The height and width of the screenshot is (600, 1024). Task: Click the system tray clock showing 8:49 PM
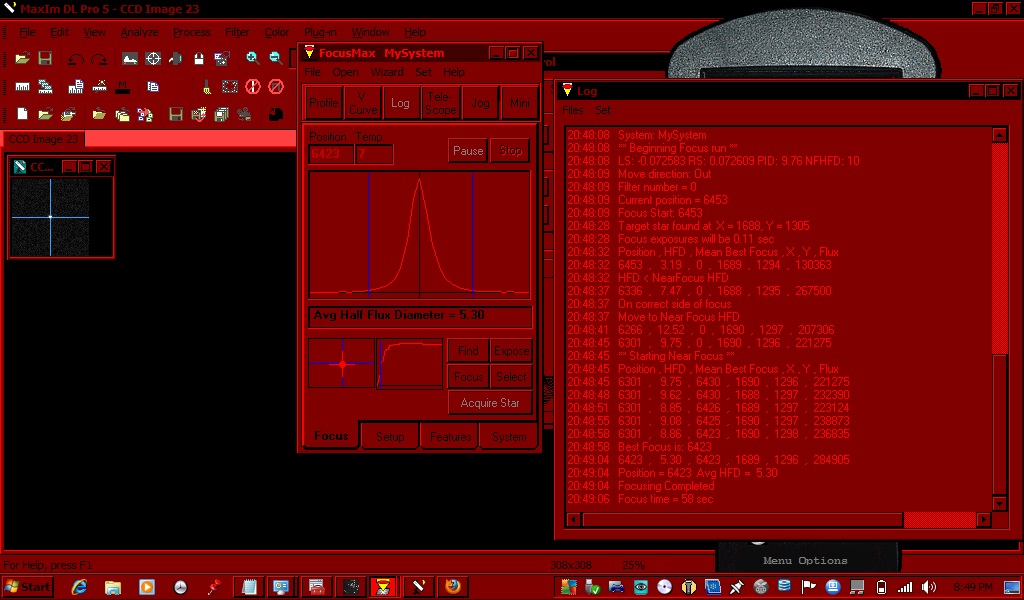coord(974,587)
